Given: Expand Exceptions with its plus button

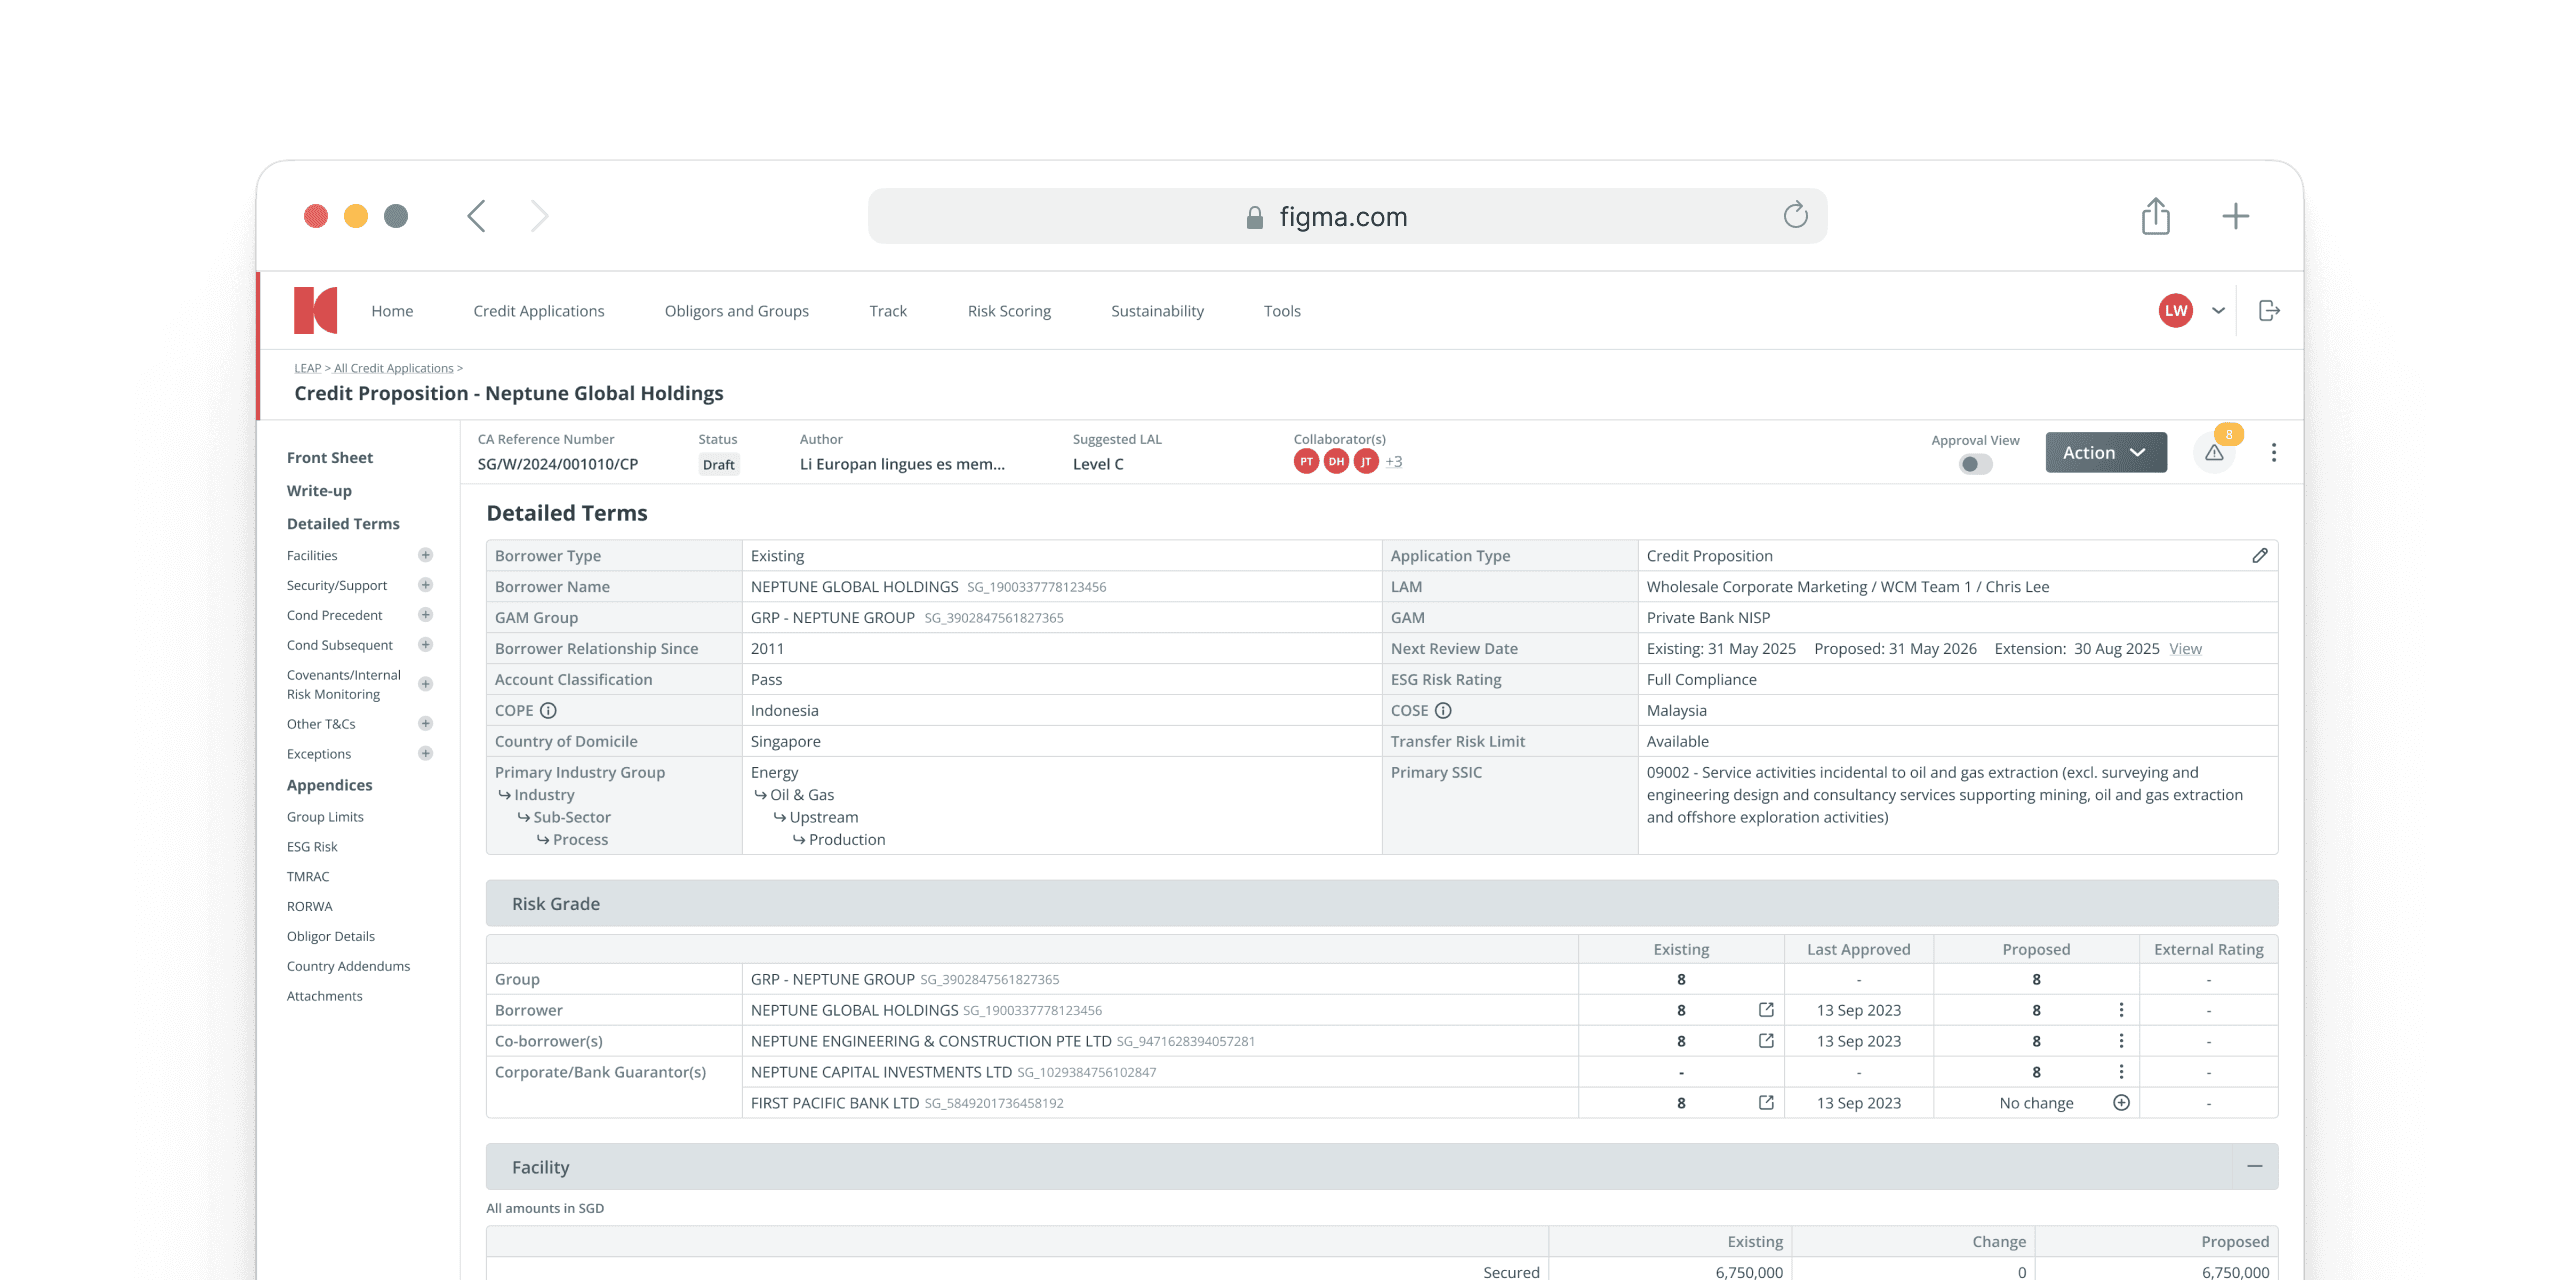Looking at the screenshot, I should tap(425, 754).
